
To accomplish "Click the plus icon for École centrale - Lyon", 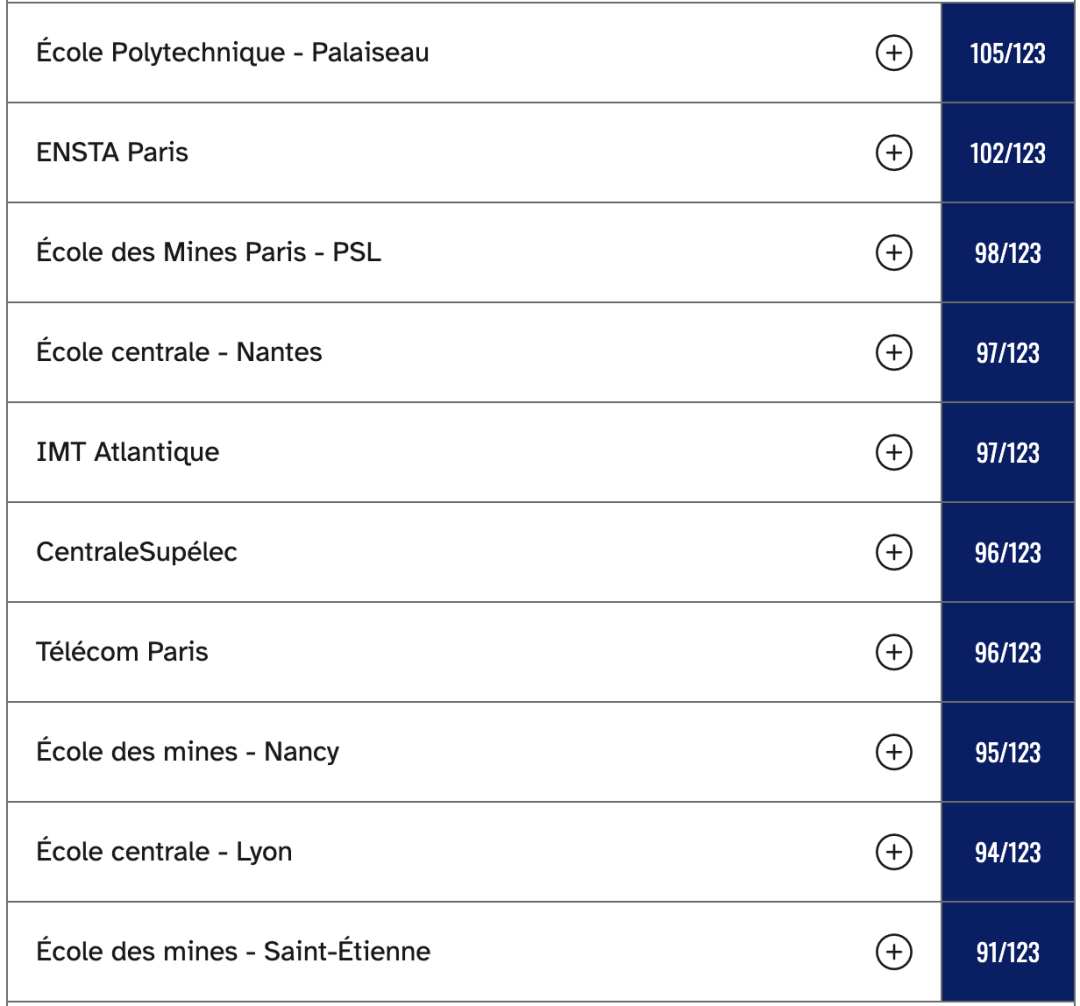I will (893, 852).
